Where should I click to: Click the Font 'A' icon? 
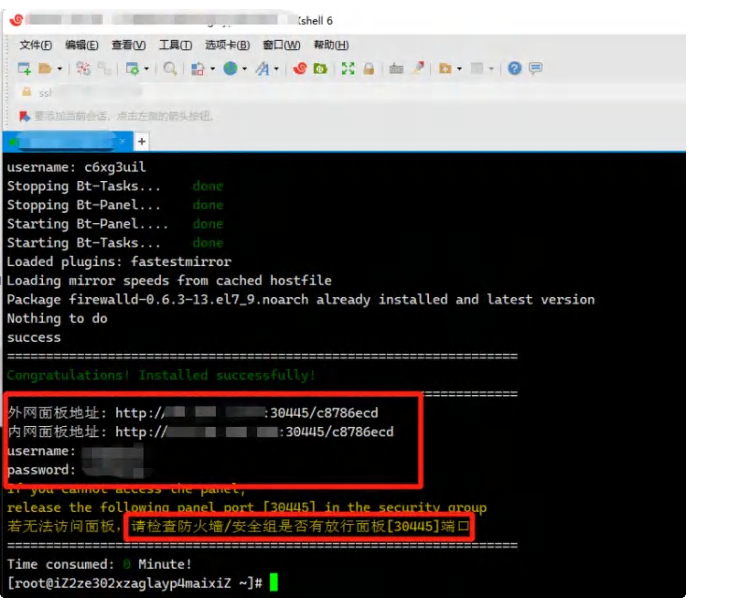(x=262, y=69)
